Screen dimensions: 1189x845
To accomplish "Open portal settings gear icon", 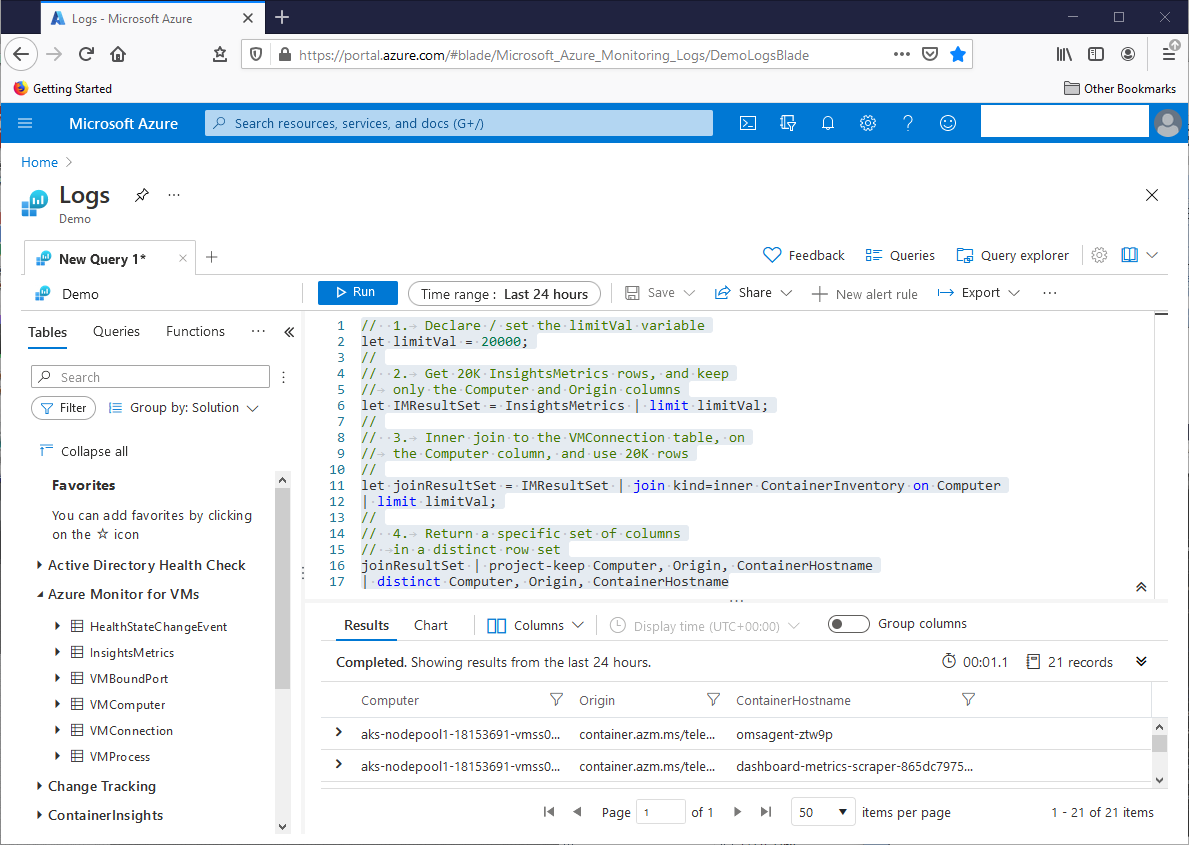I will click(867, 123).
